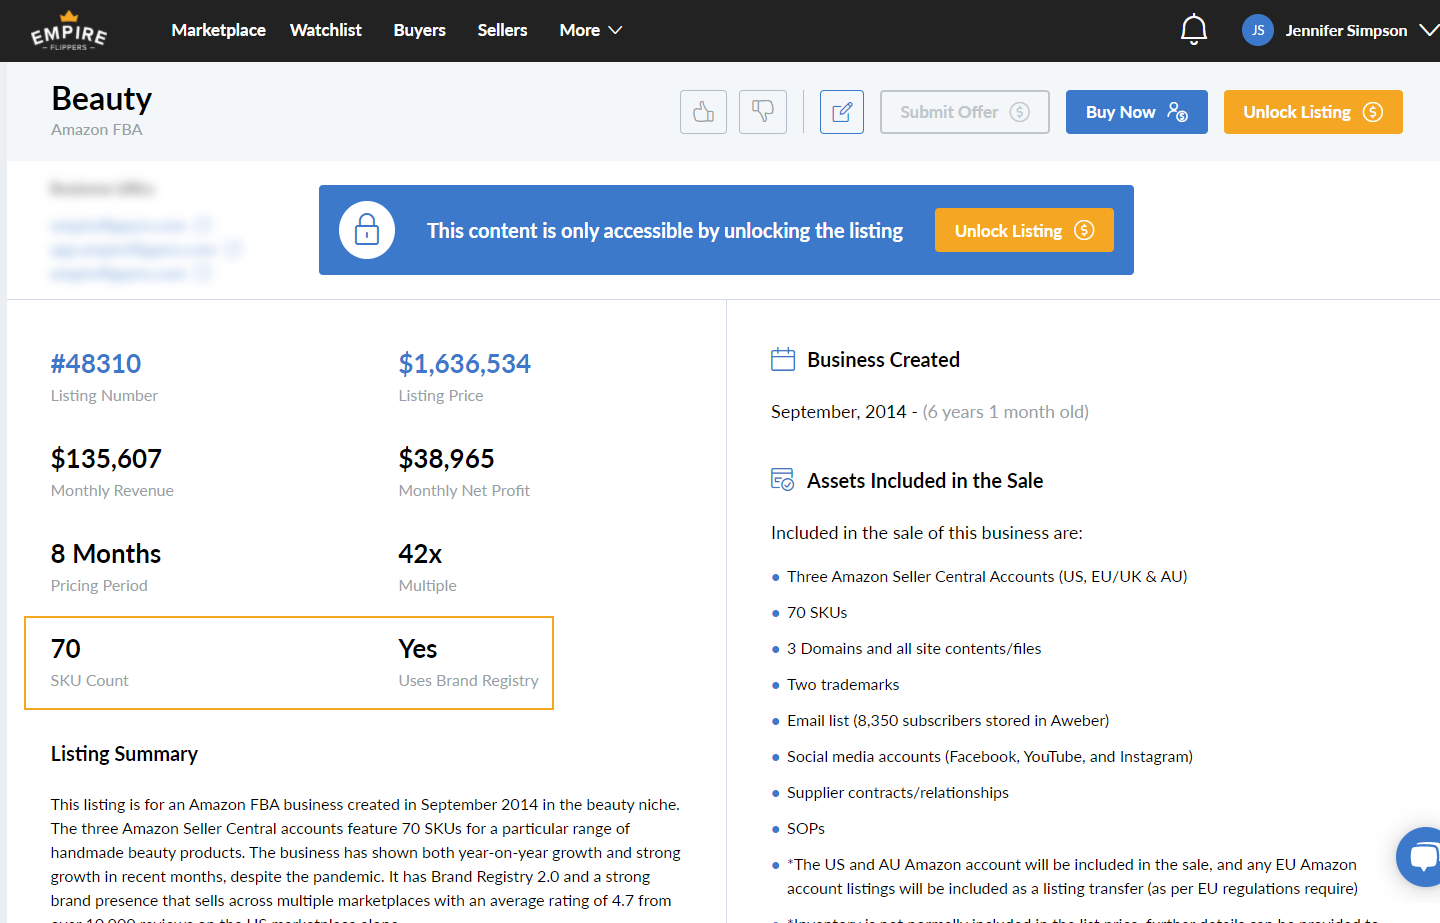This screenshot has width=1440, height=923.
Task: Click Unlock Listing in the blue banner
Action: click(1024, 230)
